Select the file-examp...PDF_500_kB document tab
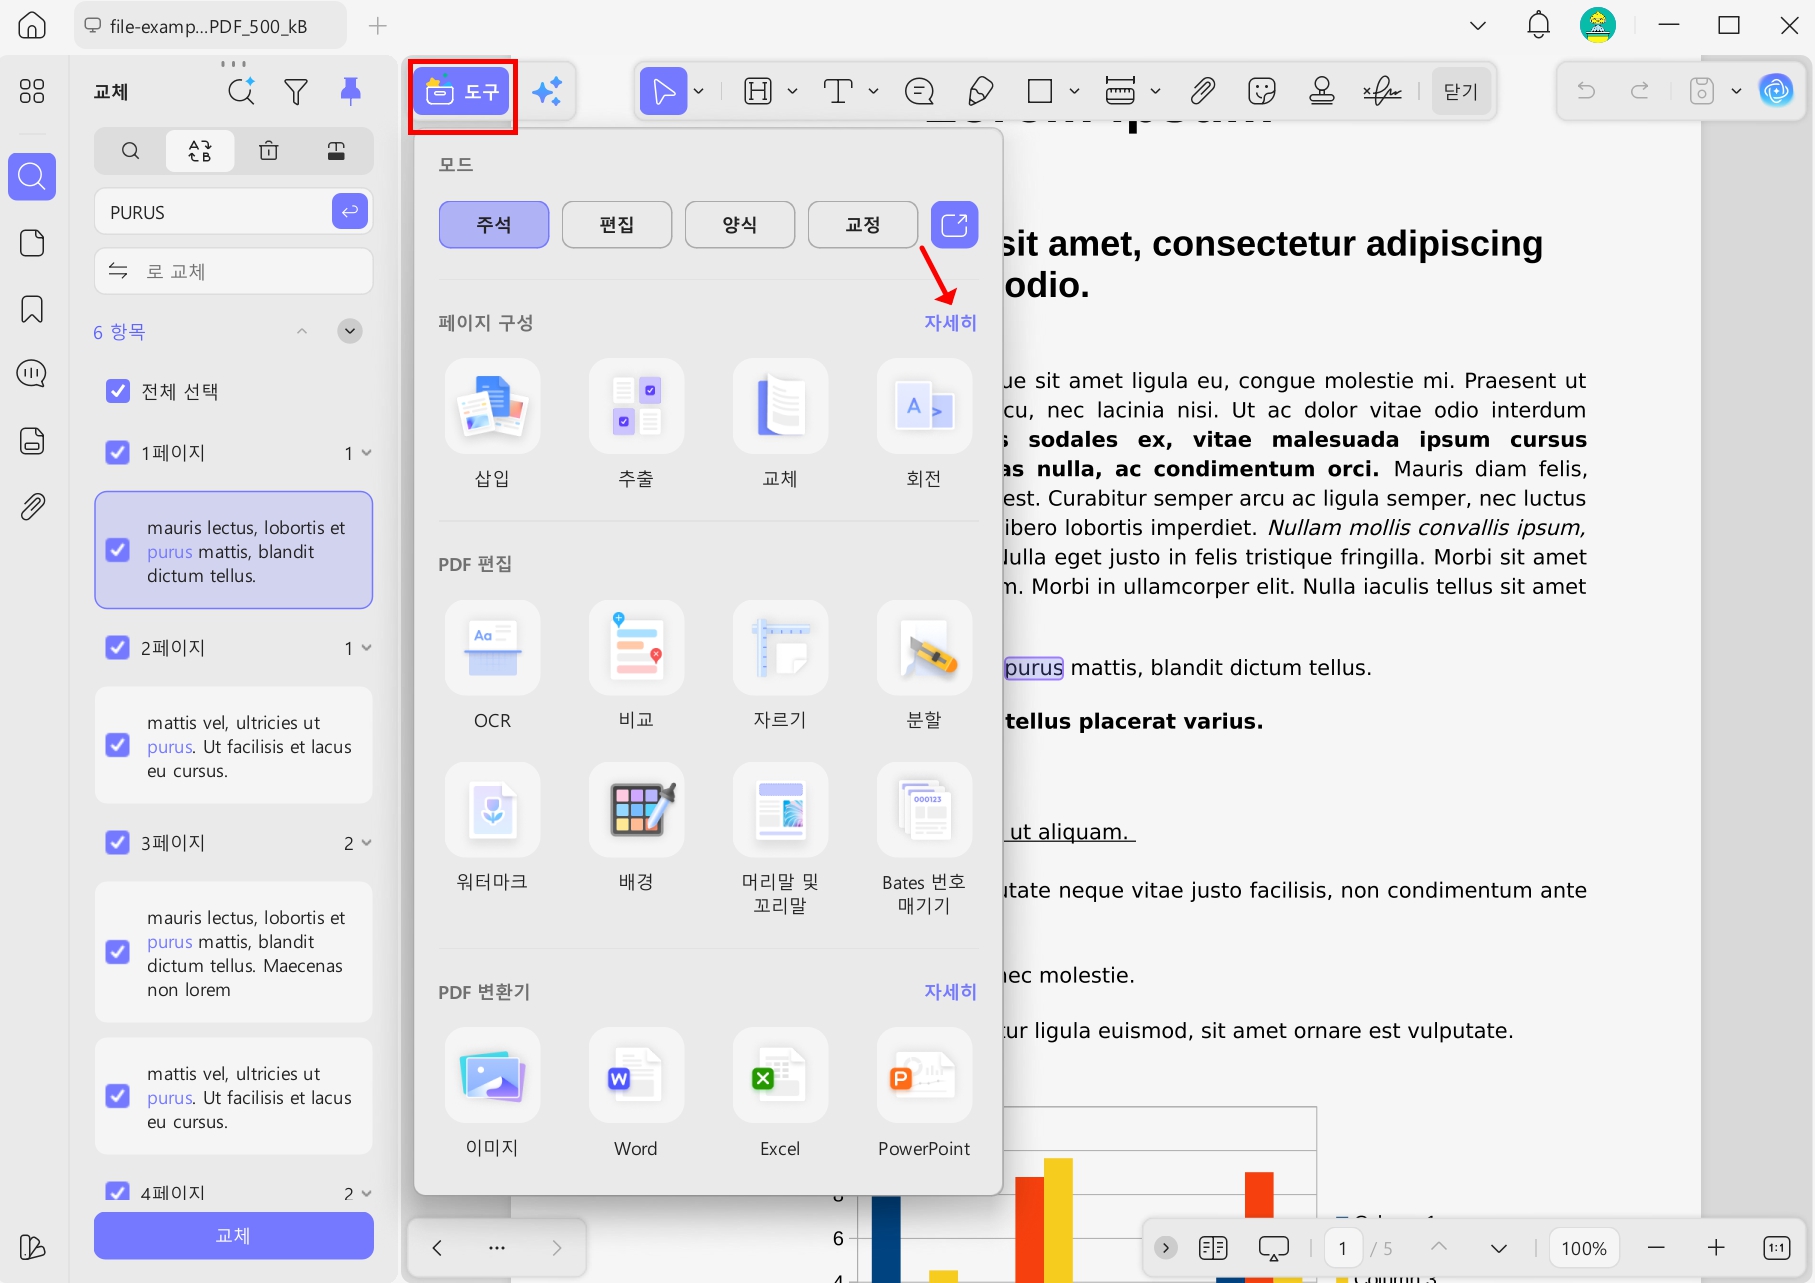1815x1283 pixels. point(210,26)
